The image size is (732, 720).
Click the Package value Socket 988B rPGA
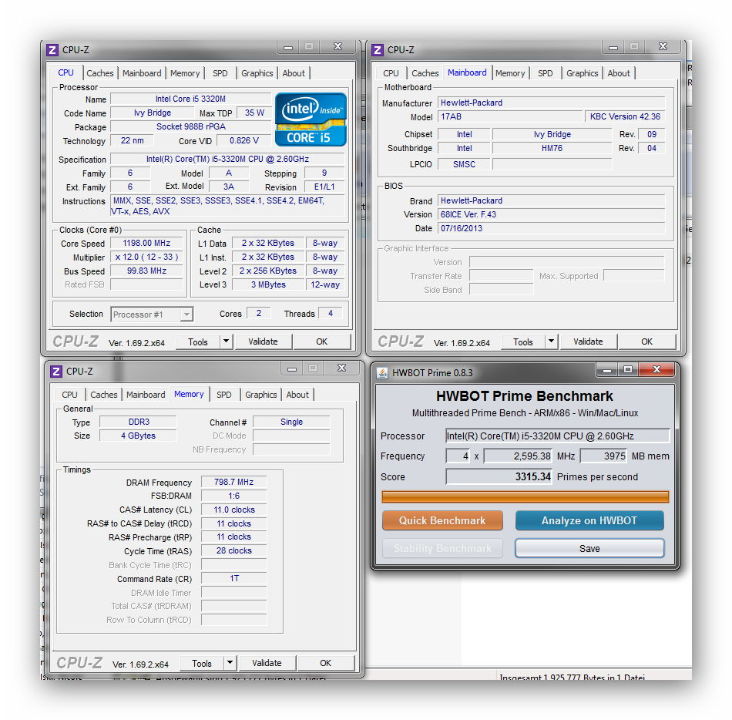(x=190, y=127)
